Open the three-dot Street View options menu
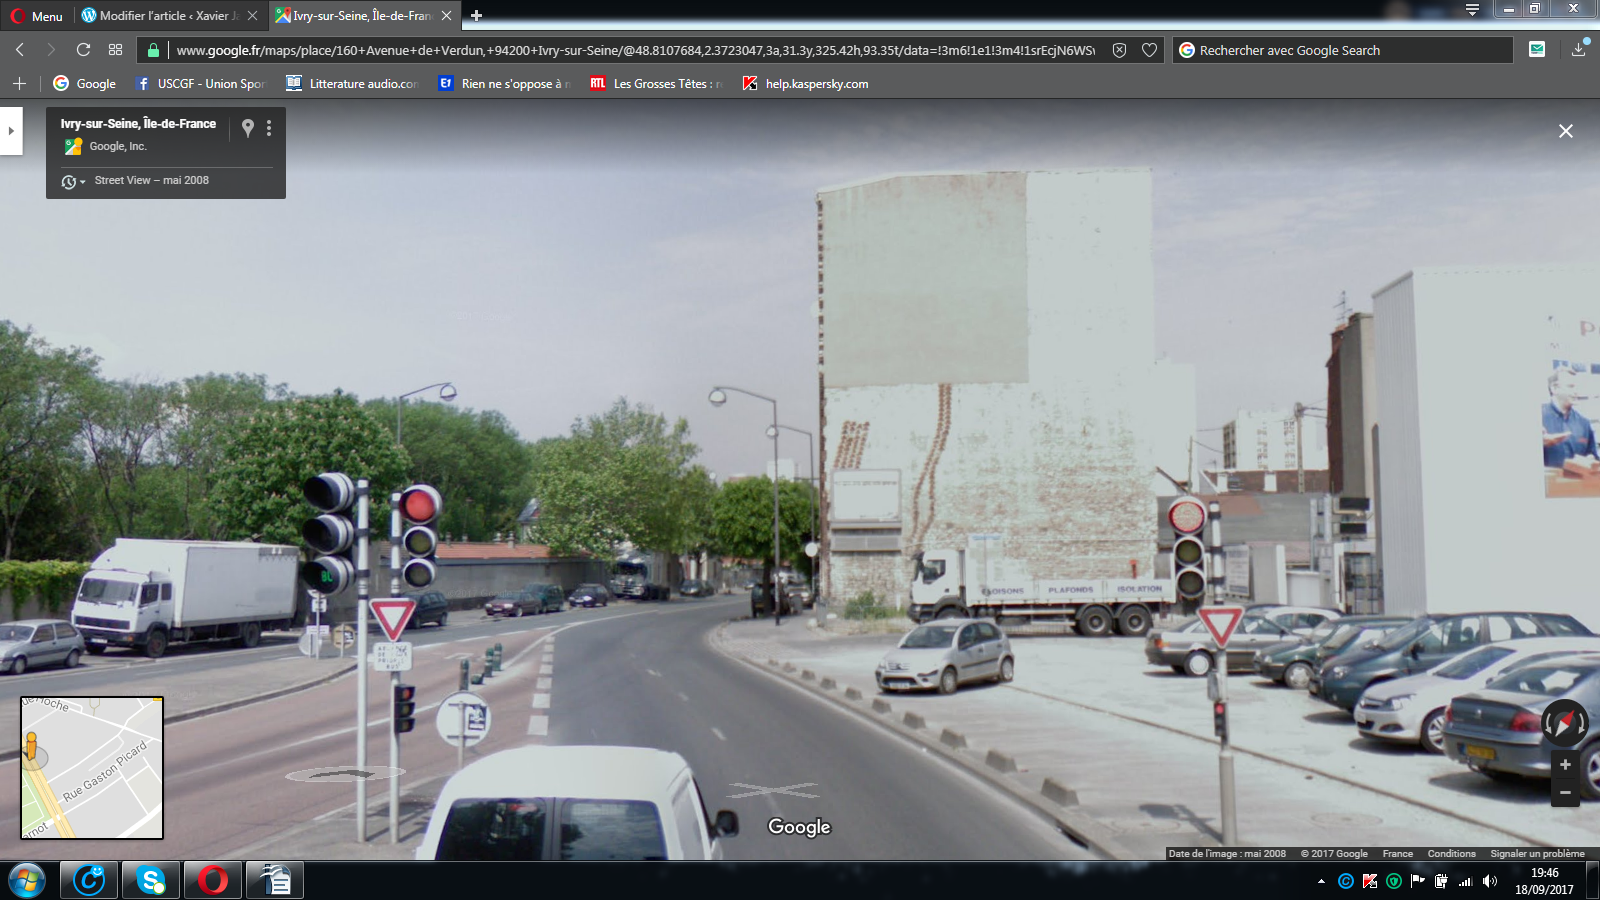 (x=269, y=128)
